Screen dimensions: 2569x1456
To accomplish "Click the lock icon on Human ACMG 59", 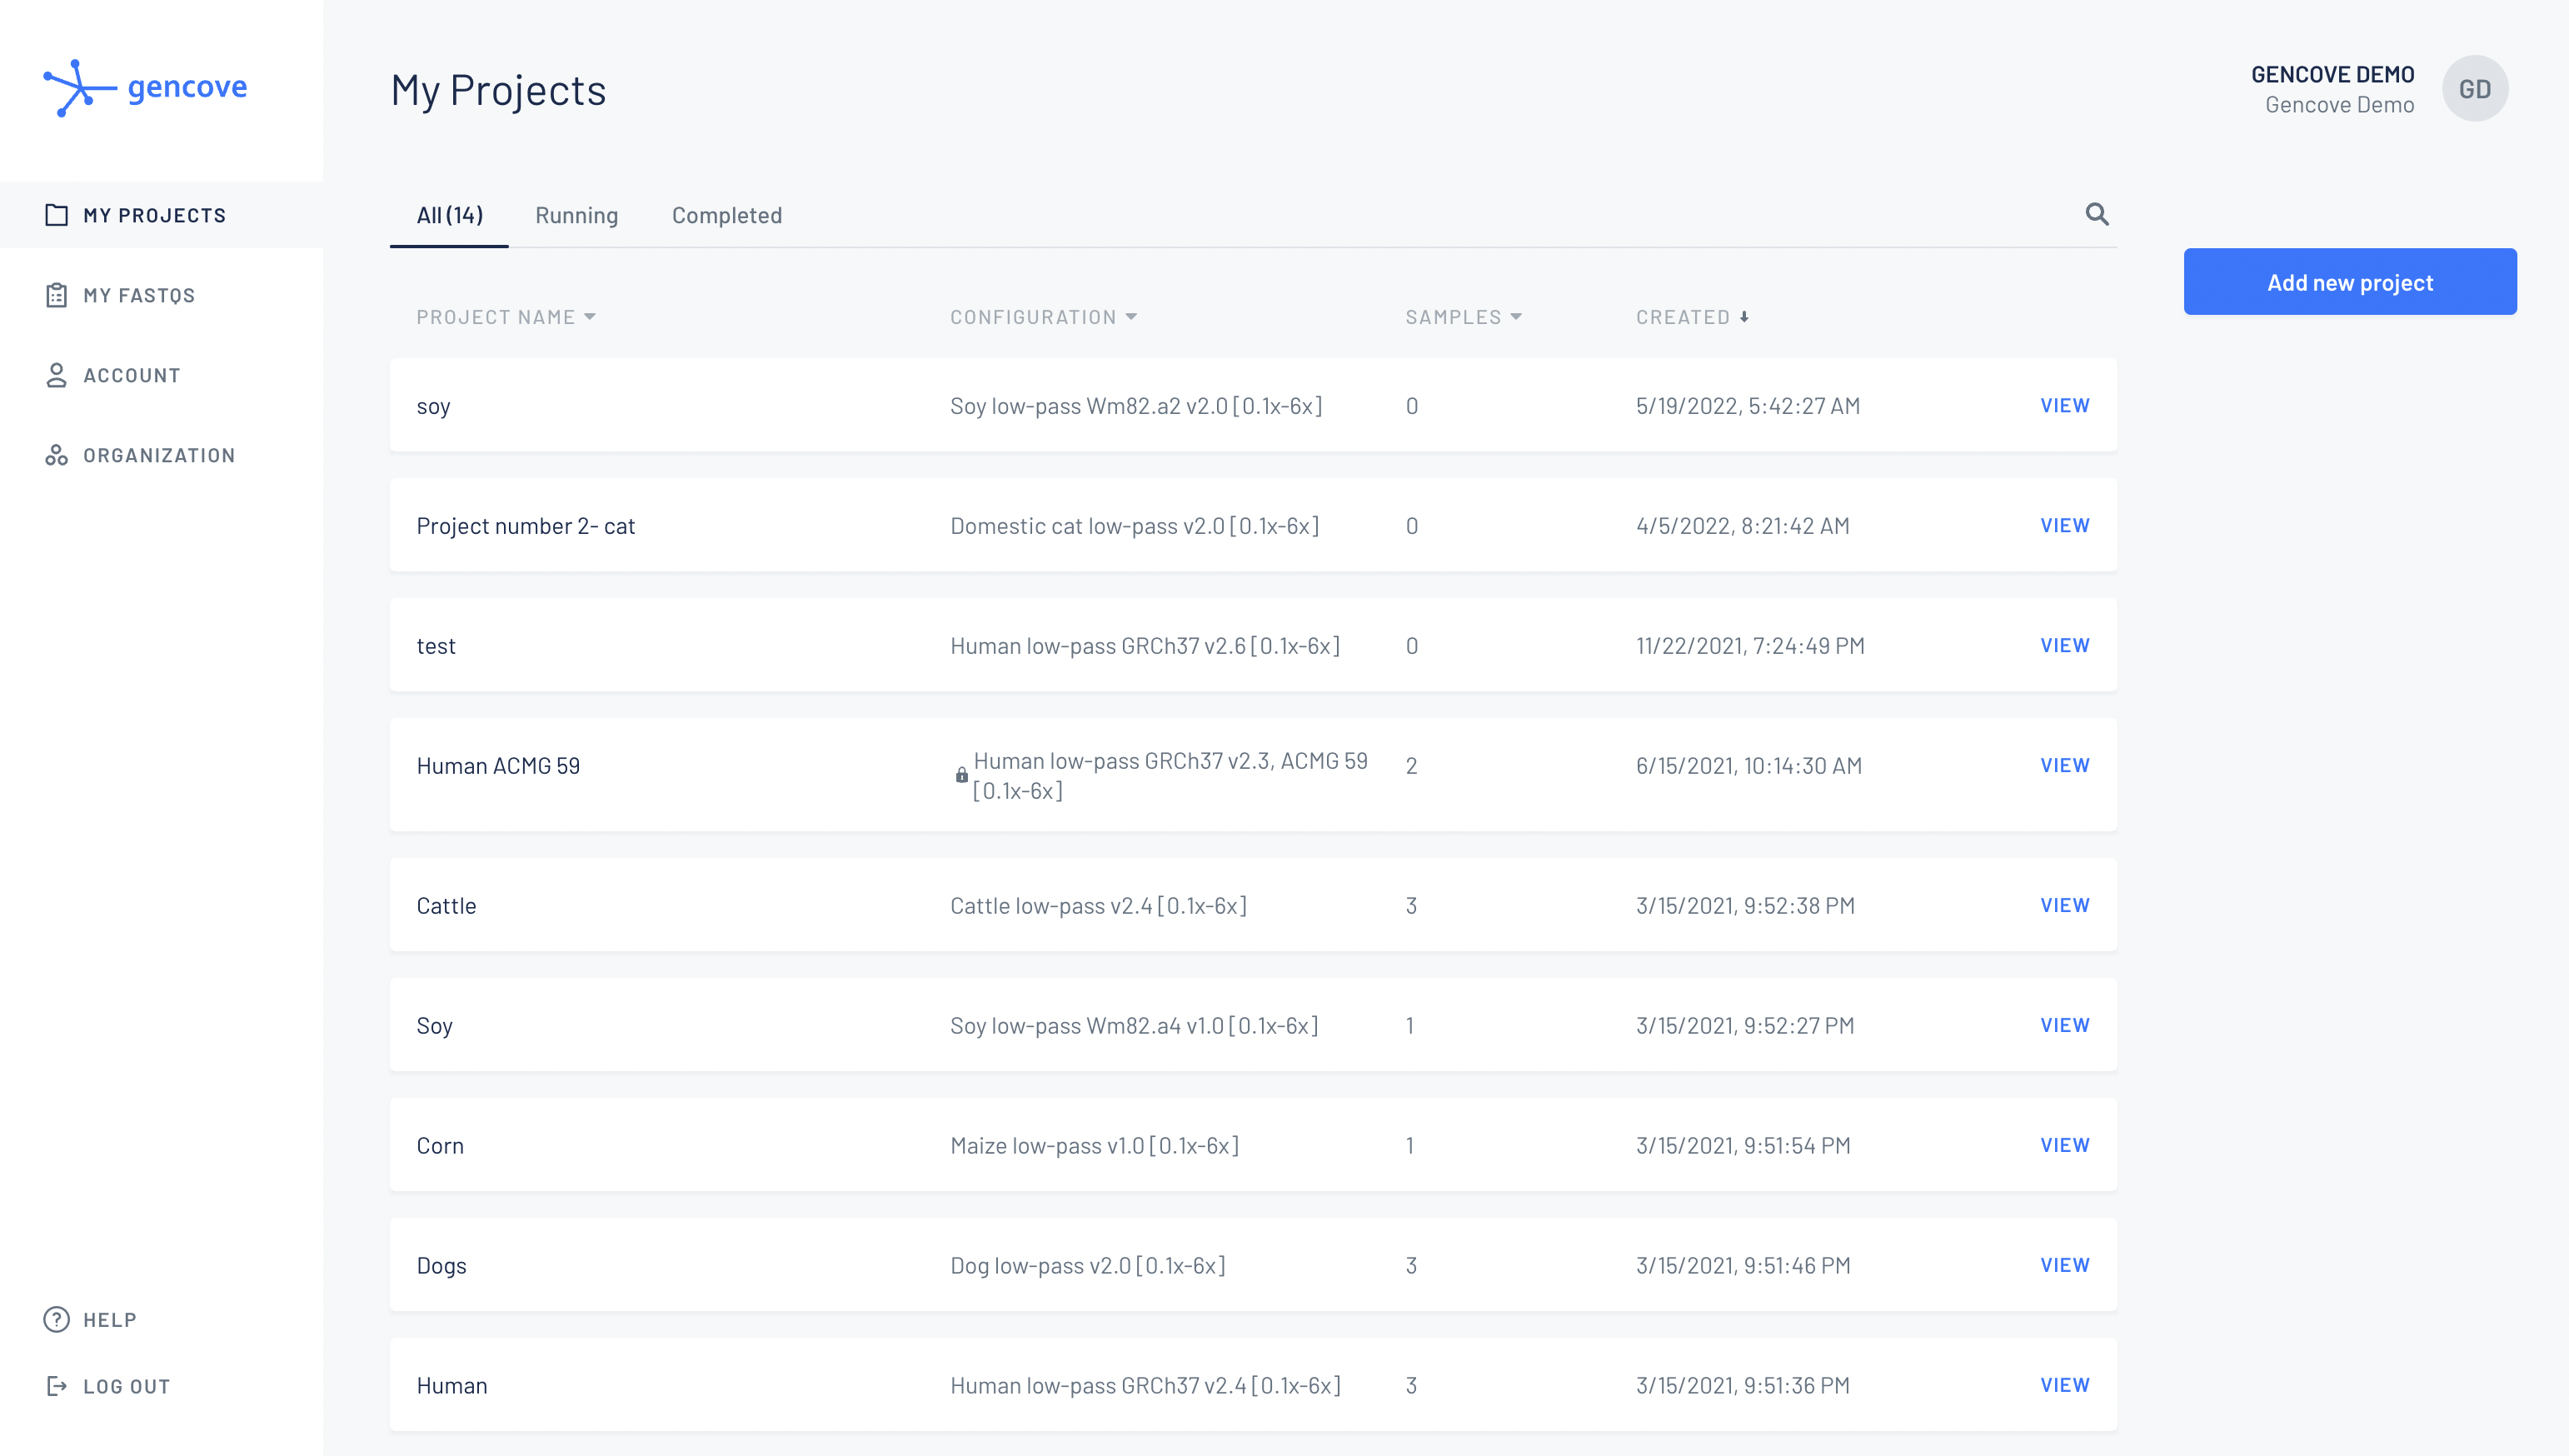I will click(x=961, y=775).
